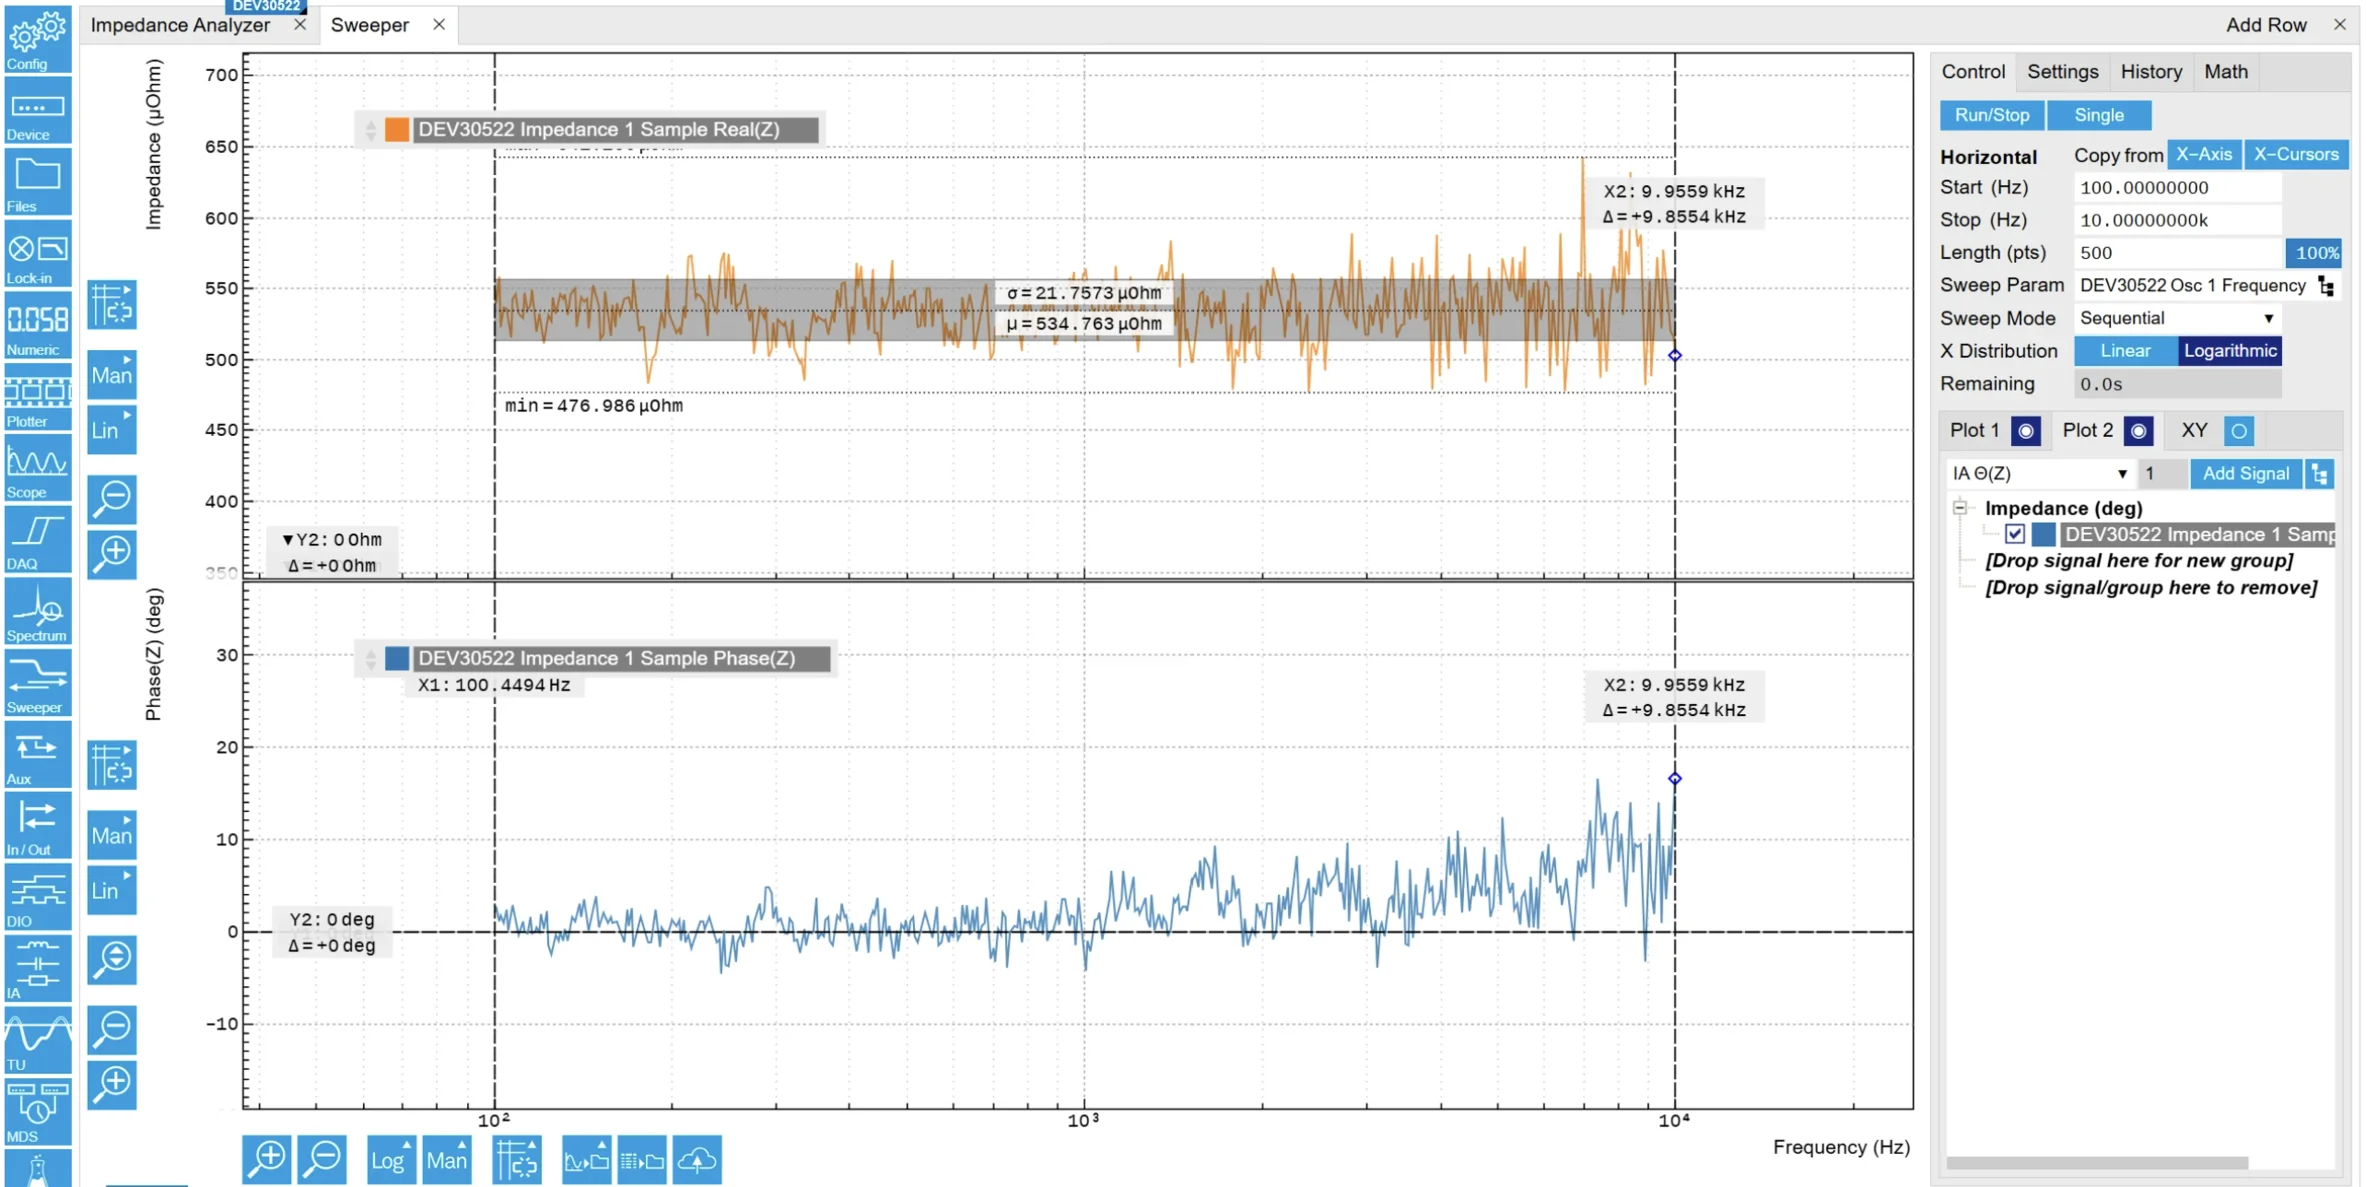This screenshot has width=2366, height=1187.
Task: Open the Spectrum sidebar icon
Action: pyautogui.click(x=37, y=612)
